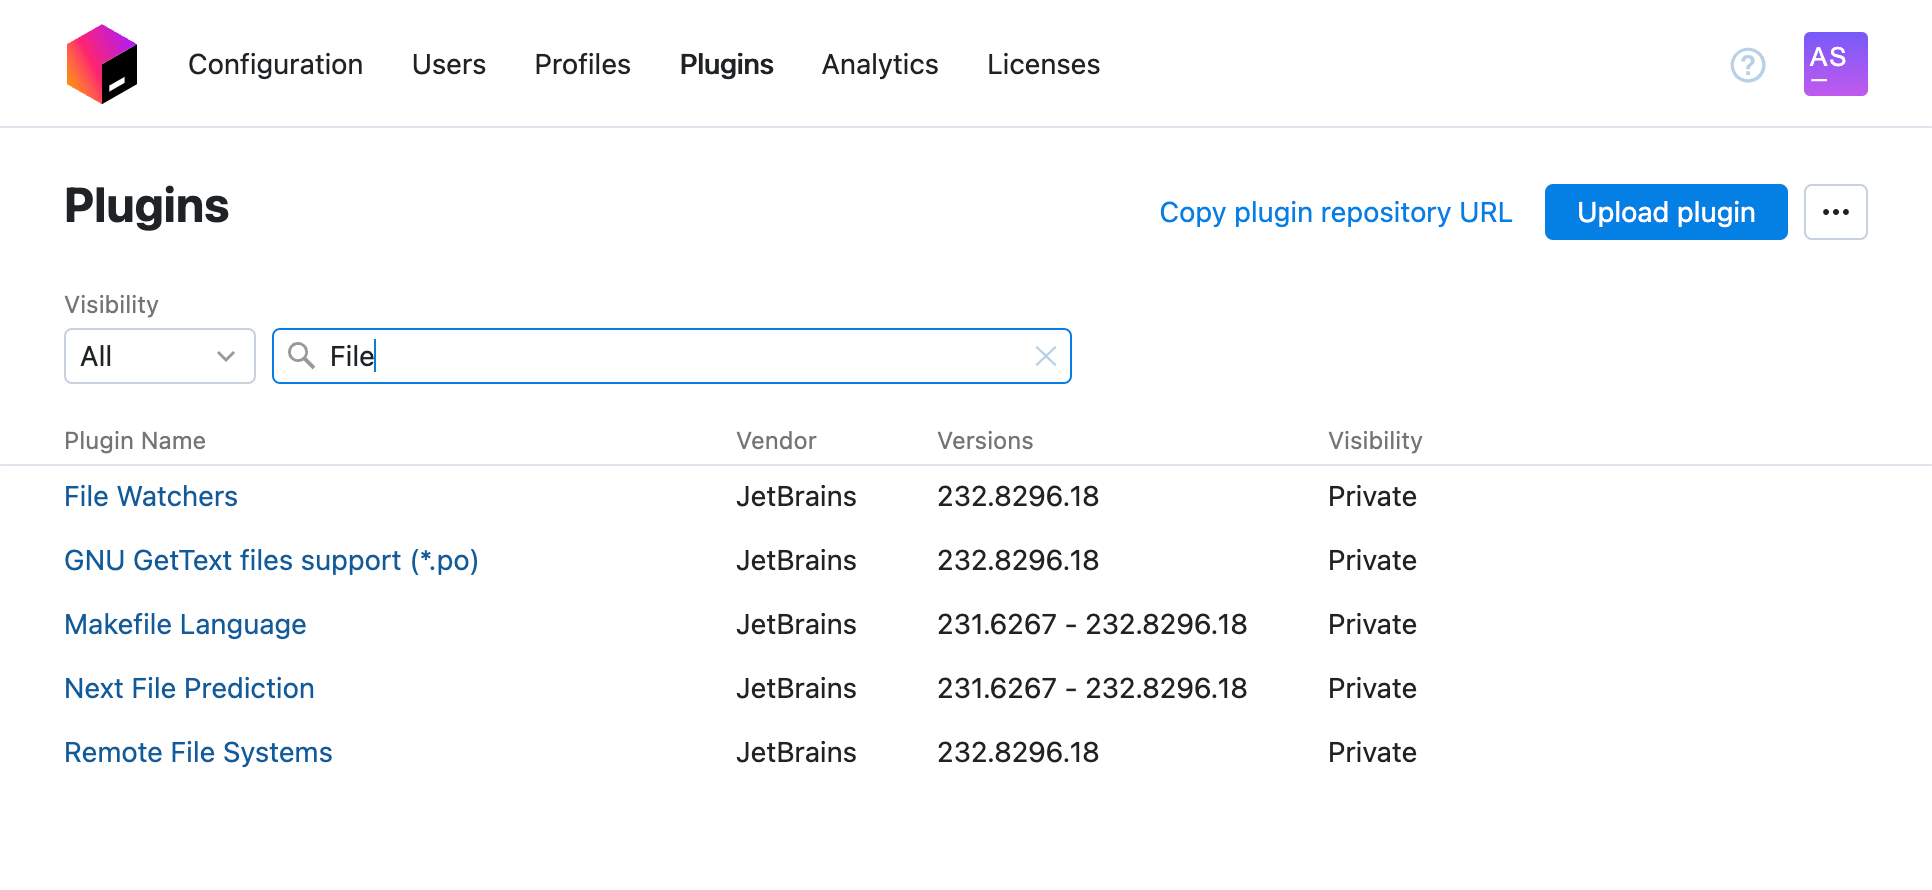1932x890 pixels.
Task: Click JetBrains vendor in GNU GetText row
Action: 796,561
